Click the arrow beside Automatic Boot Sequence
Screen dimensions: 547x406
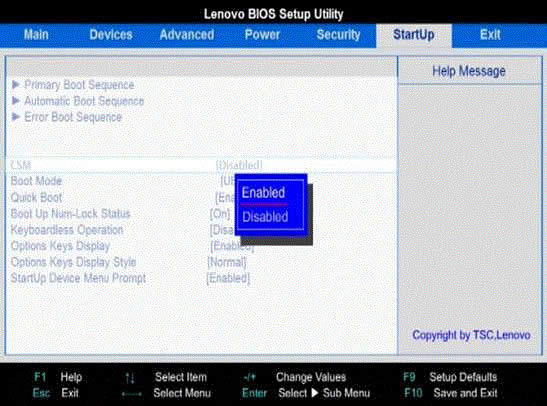tap(16, 101)
